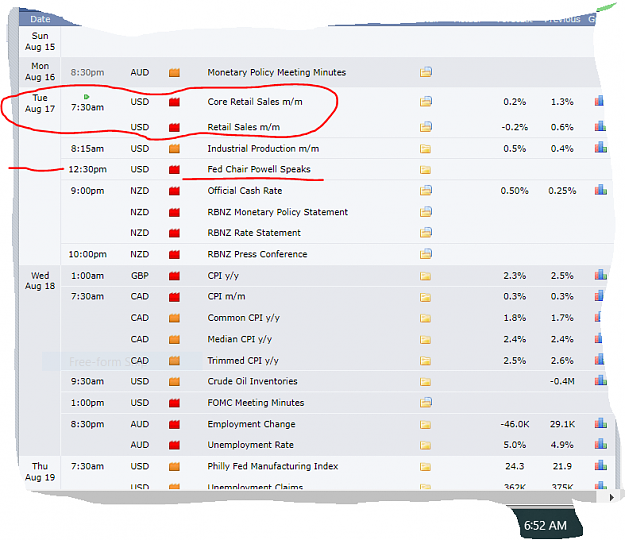Open detail folder for Core Retail Sales m/m
Screen dimensions: 625x540
[x=425, y=102]
